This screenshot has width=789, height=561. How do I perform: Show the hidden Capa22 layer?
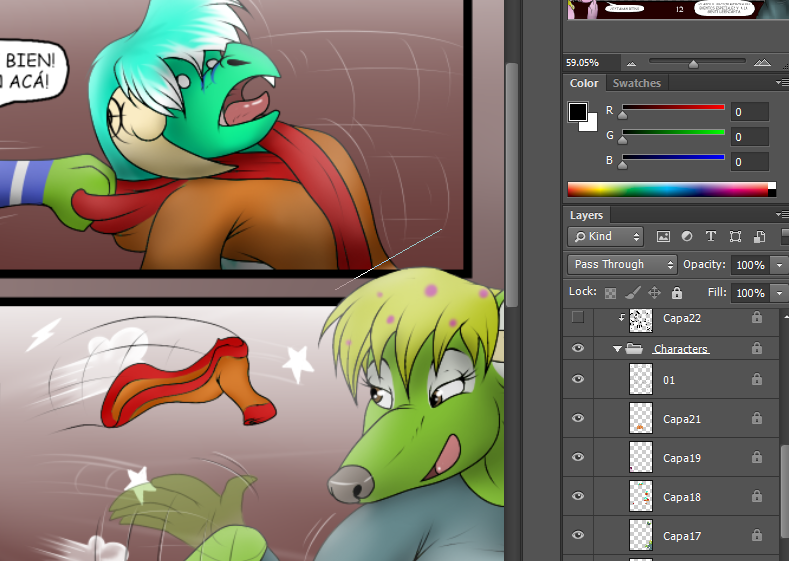[x=578, y=317]
